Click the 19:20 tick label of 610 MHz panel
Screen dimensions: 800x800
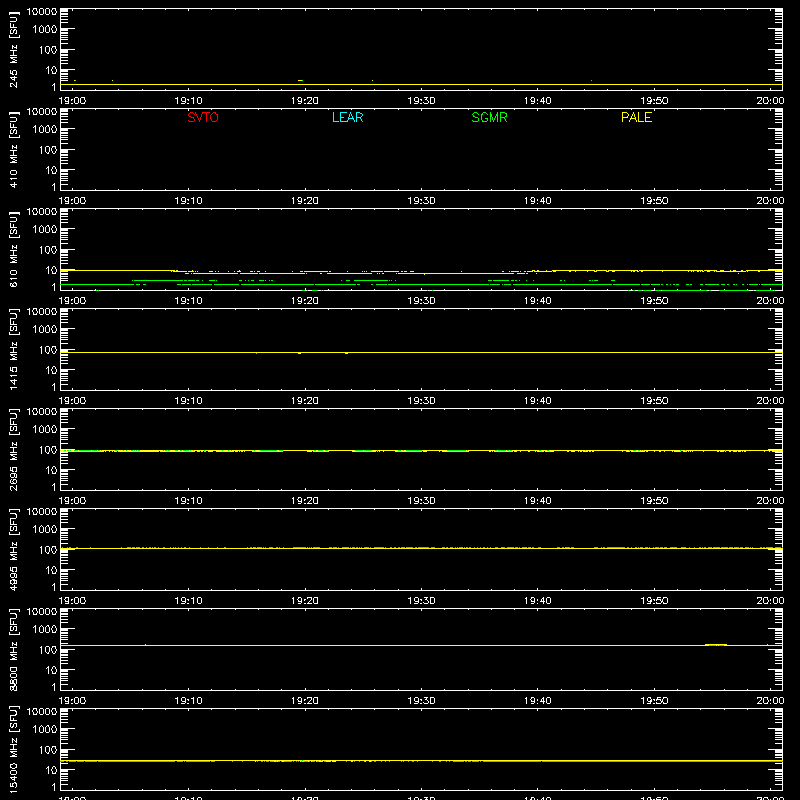(305, 301)
